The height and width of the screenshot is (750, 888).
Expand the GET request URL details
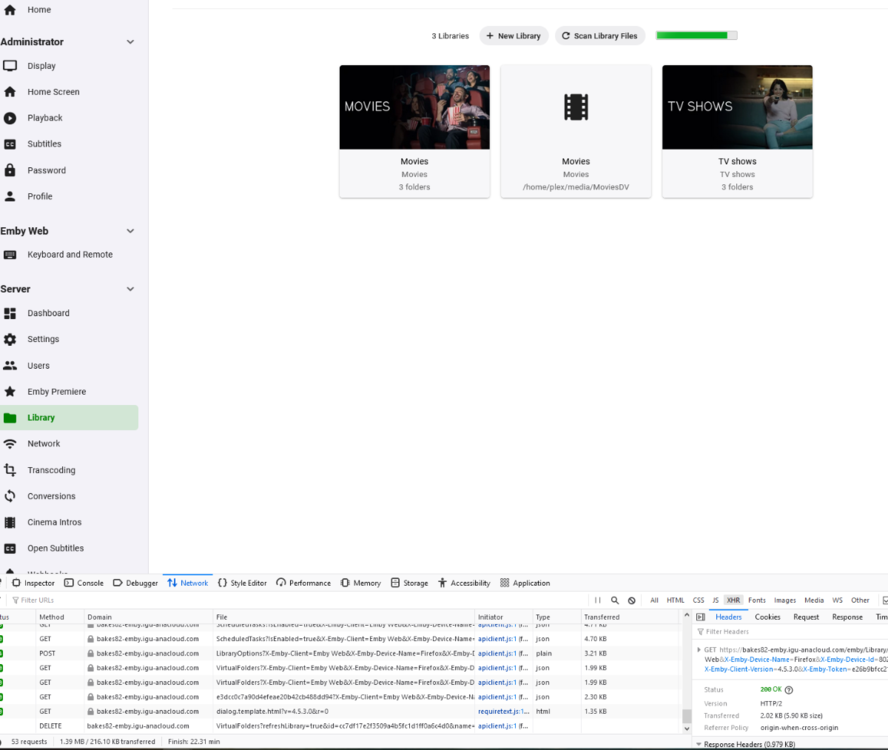click(699, 650)
